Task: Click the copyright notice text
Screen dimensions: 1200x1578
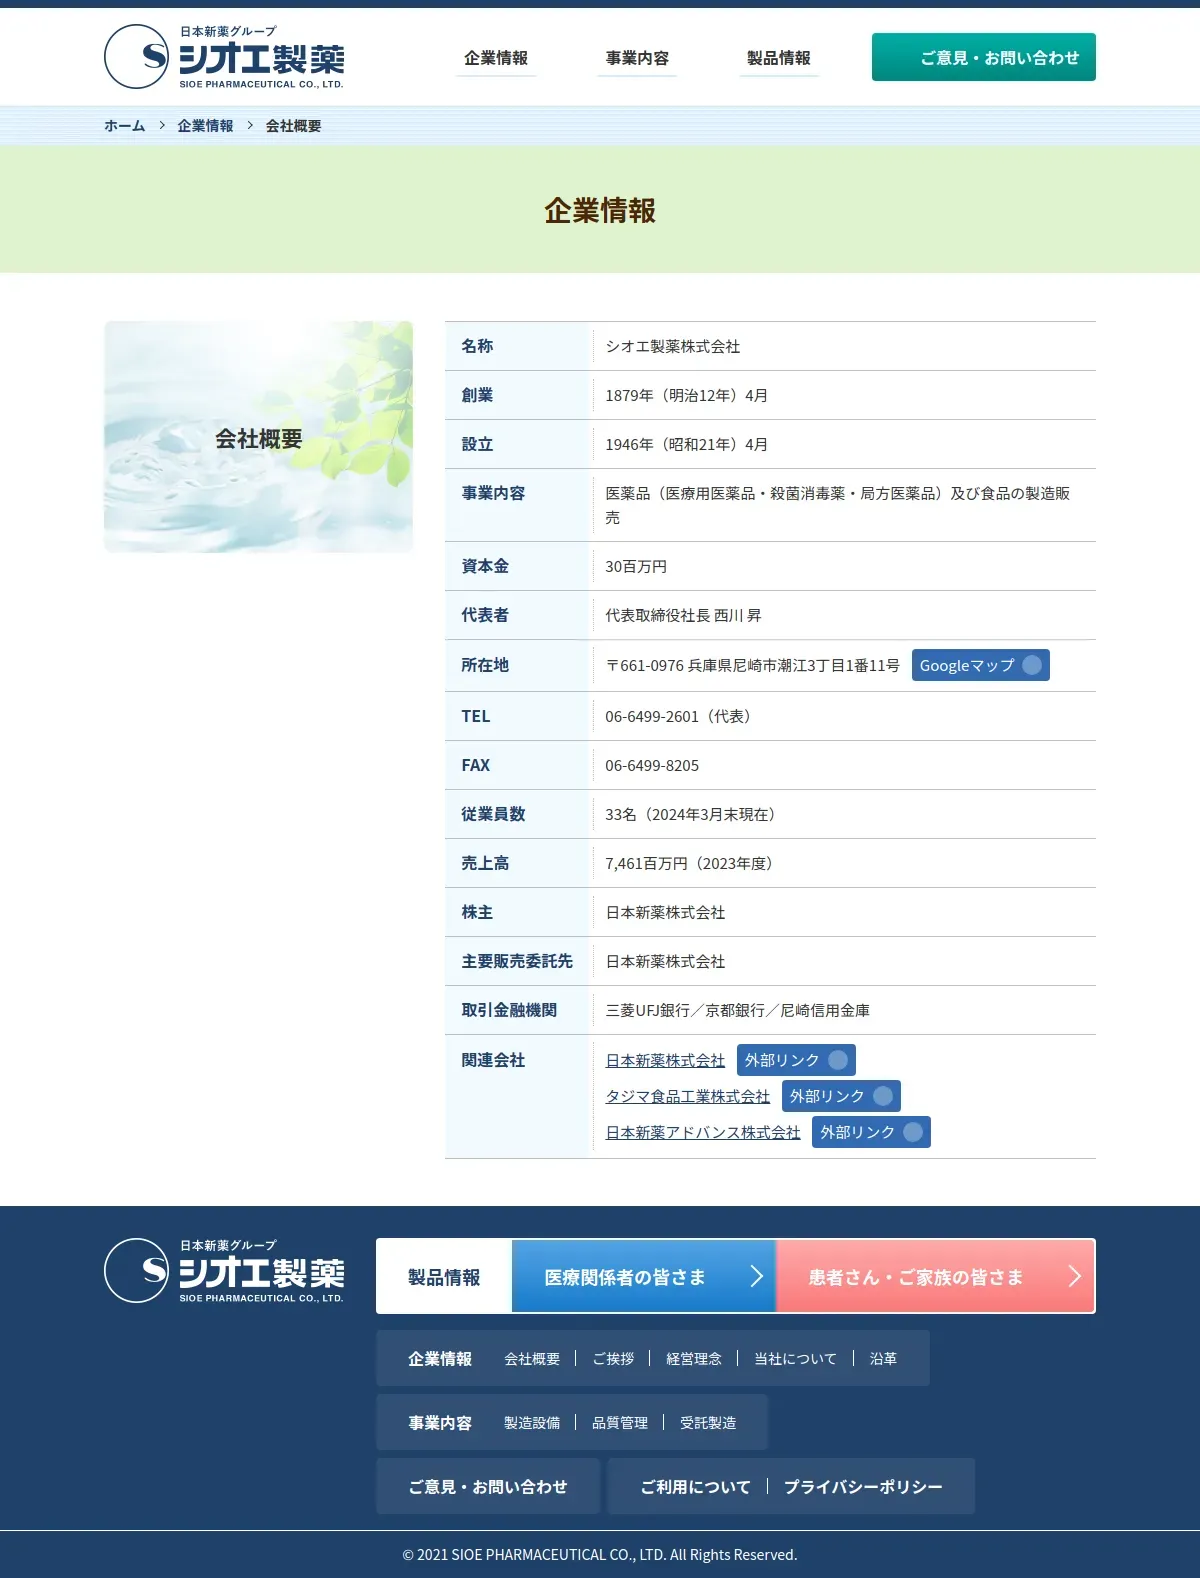Action: click(x=600, y=1554)
